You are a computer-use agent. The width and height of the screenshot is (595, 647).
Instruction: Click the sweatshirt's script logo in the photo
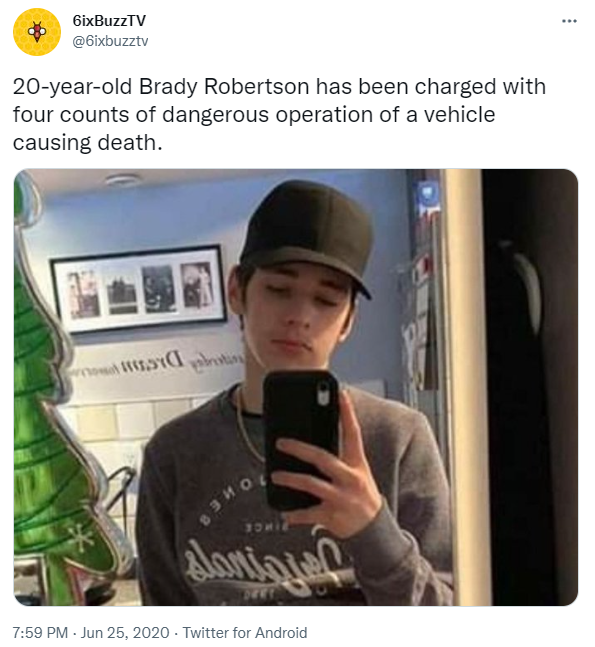pos(264,563)
